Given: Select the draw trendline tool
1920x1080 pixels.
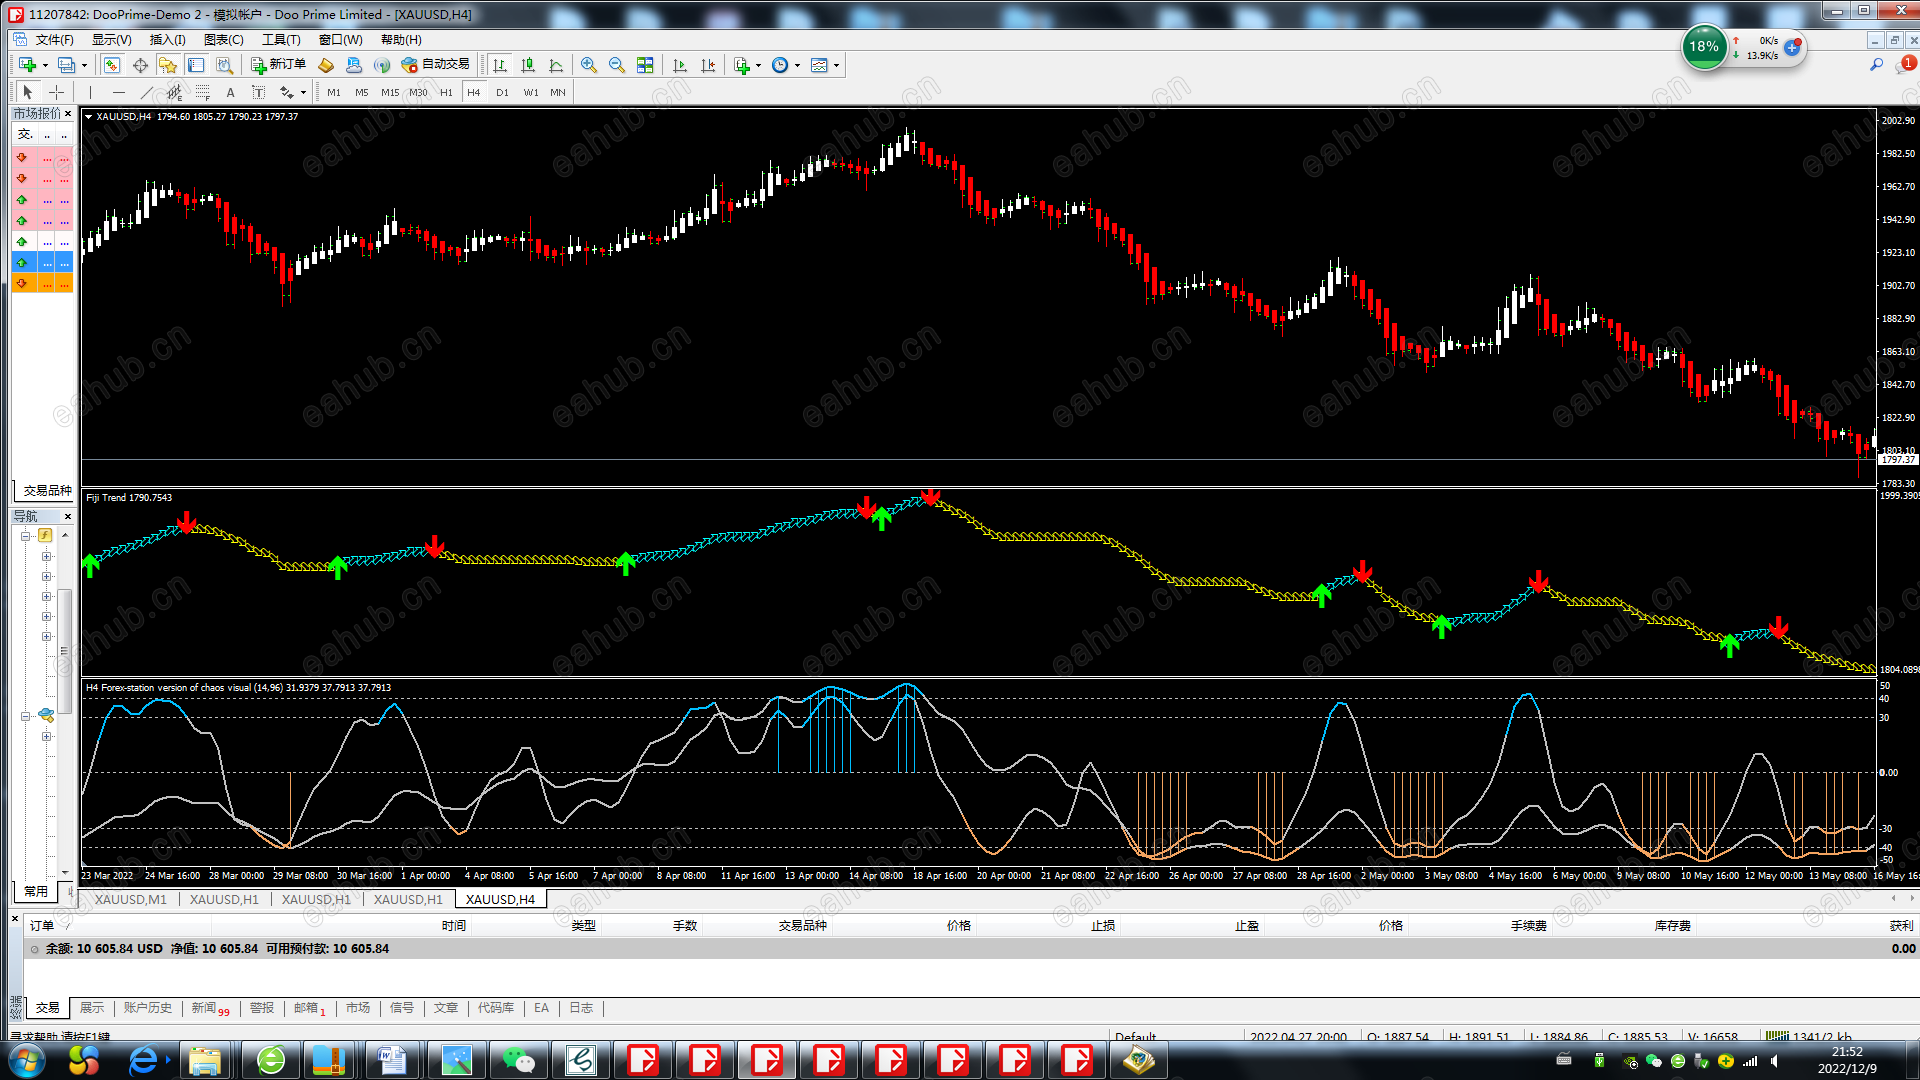Looking at the screenshot, I should coord(146,92).
